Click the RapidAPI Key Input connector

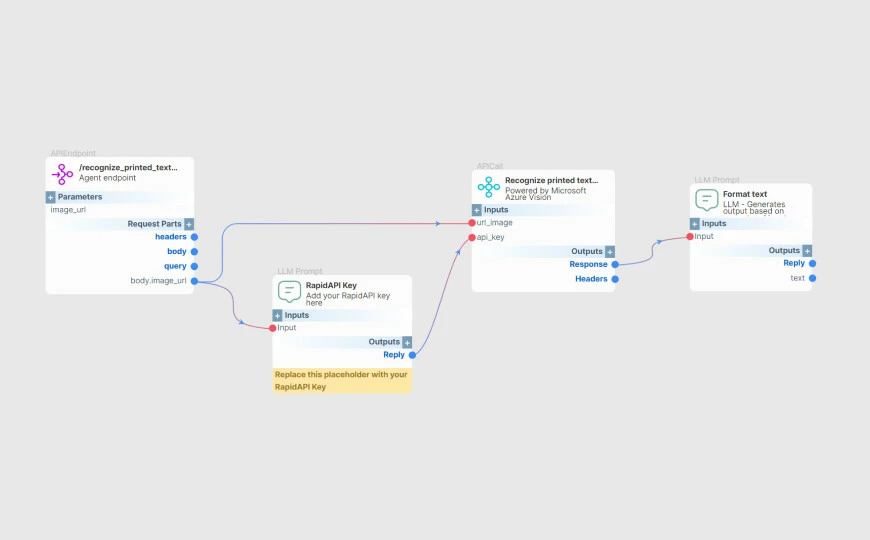click(x=272, y=329)
